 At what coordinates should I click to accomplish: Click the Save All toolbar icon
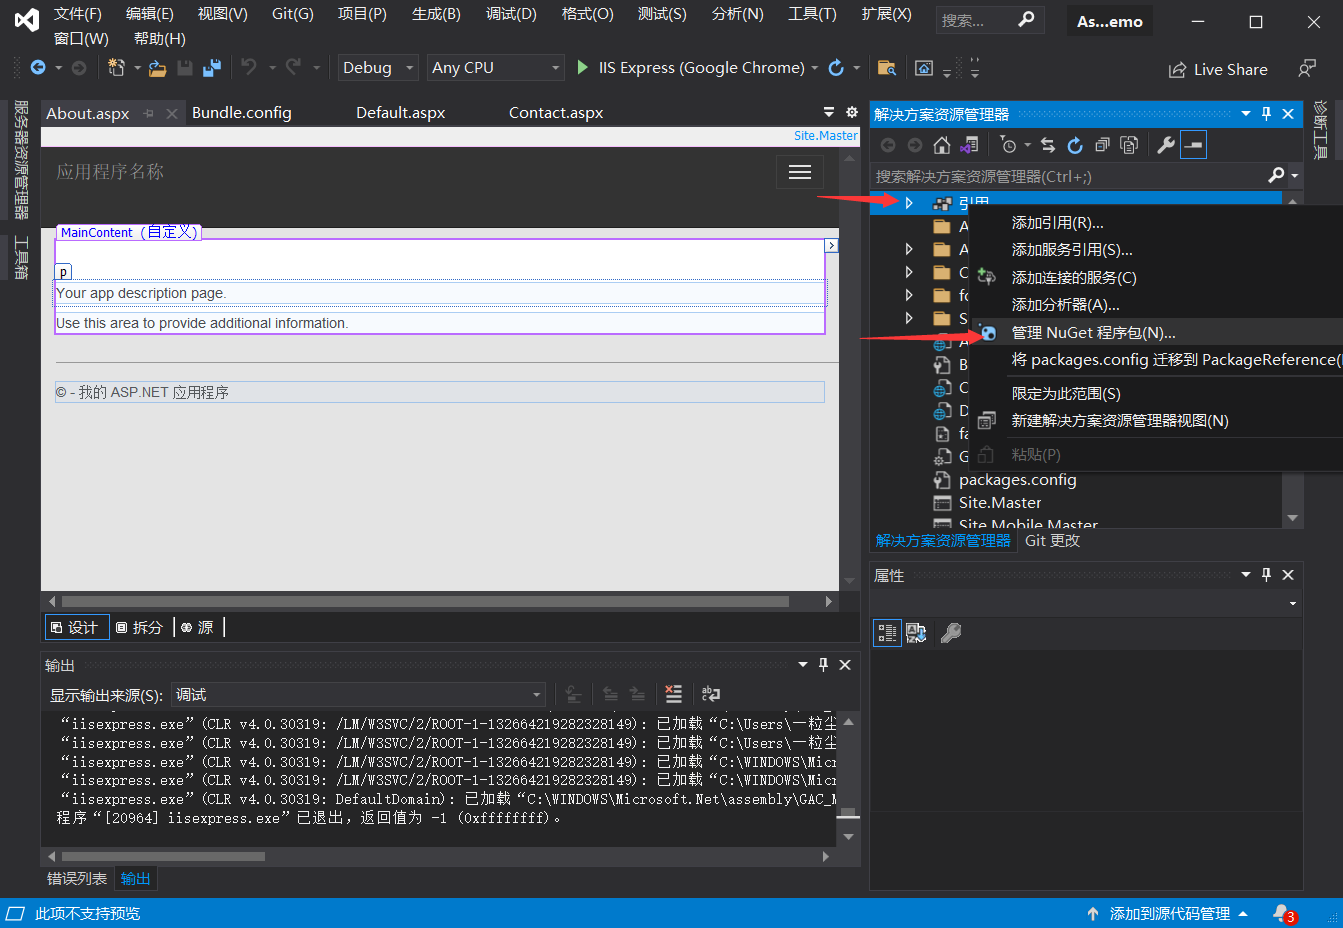210,67
